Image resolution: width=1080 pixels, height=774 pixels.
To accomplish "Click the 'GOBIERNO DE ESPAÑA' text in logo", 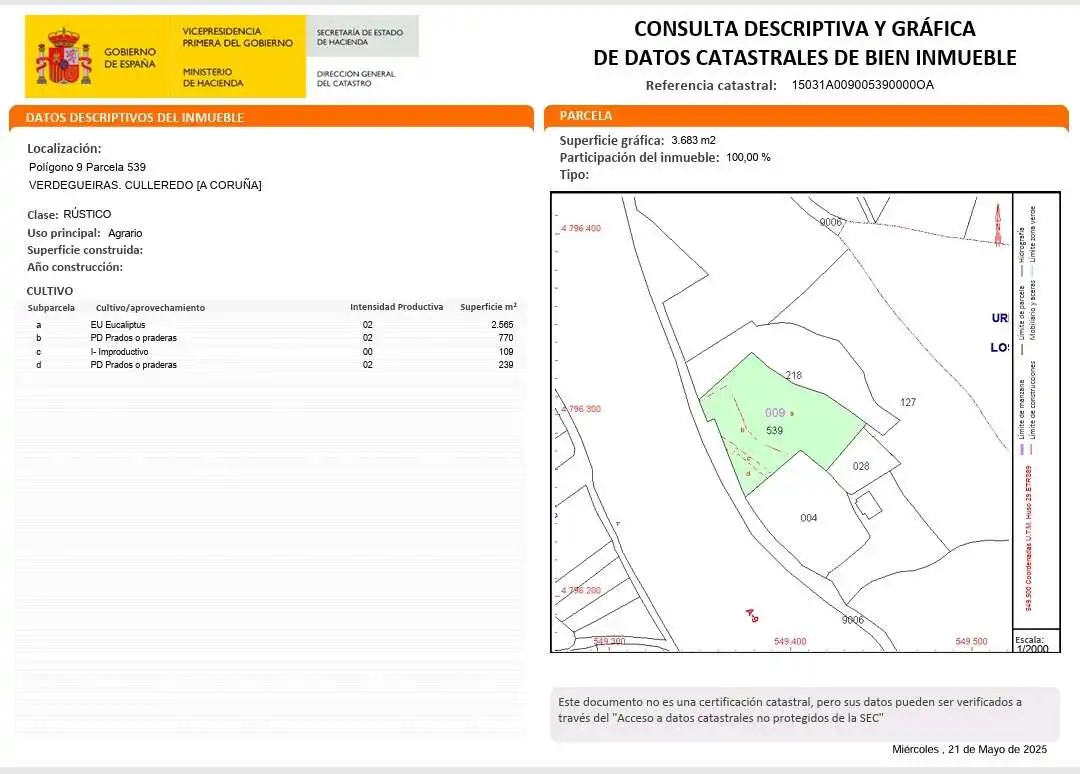I will 130,58.
